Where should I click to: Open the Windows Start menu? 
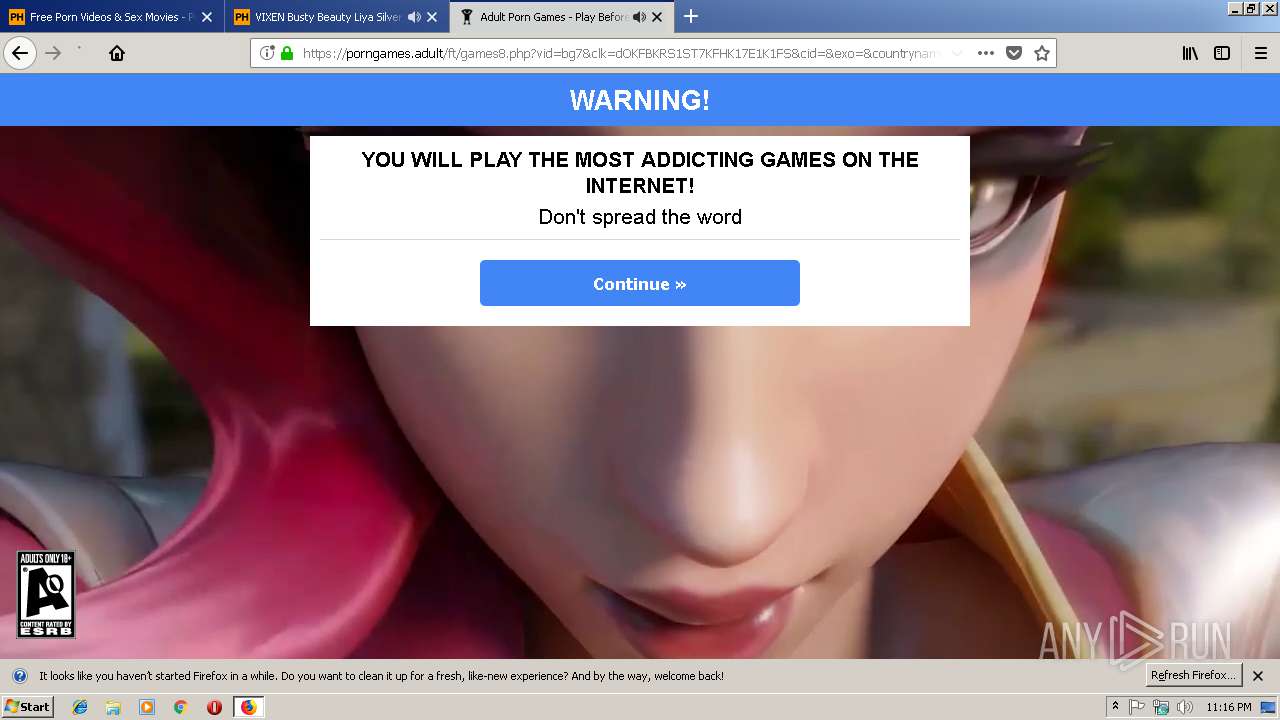click(27, 707)
